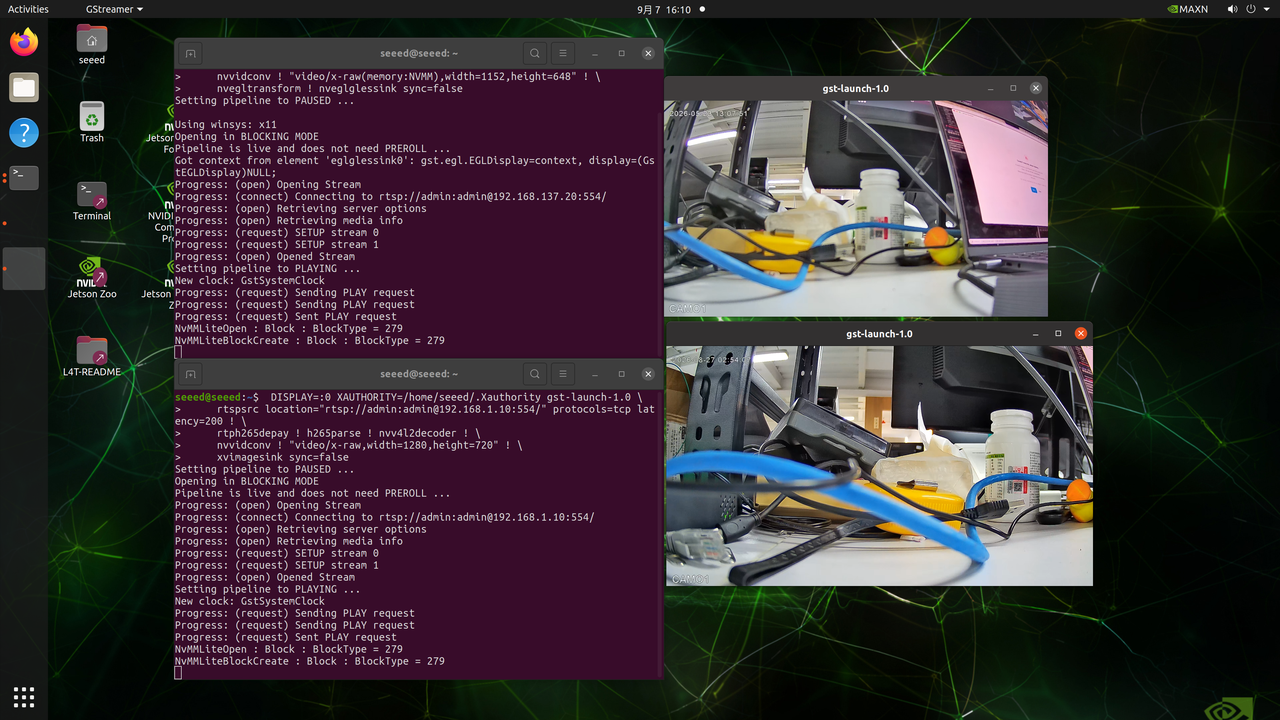Screen dimensions: 1280x720
Task: Open L4T-README folder on desktop
Action: (92, 356)
